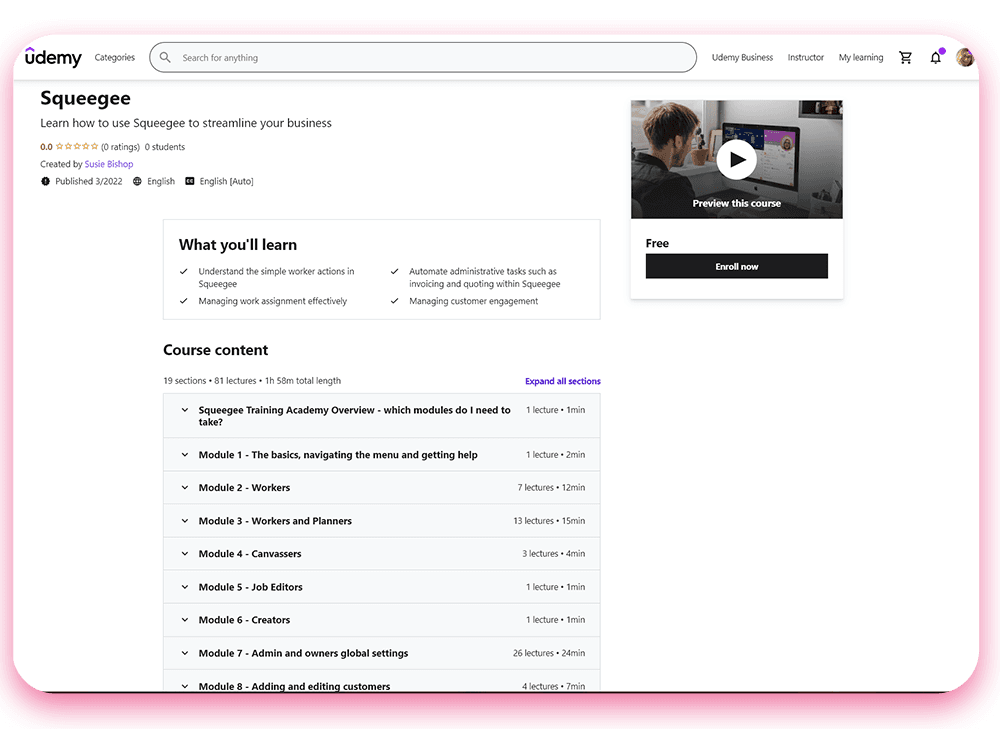Screen dimensions: 1000x729
Task: Open the Categories menu
Action: click(114, 58)
